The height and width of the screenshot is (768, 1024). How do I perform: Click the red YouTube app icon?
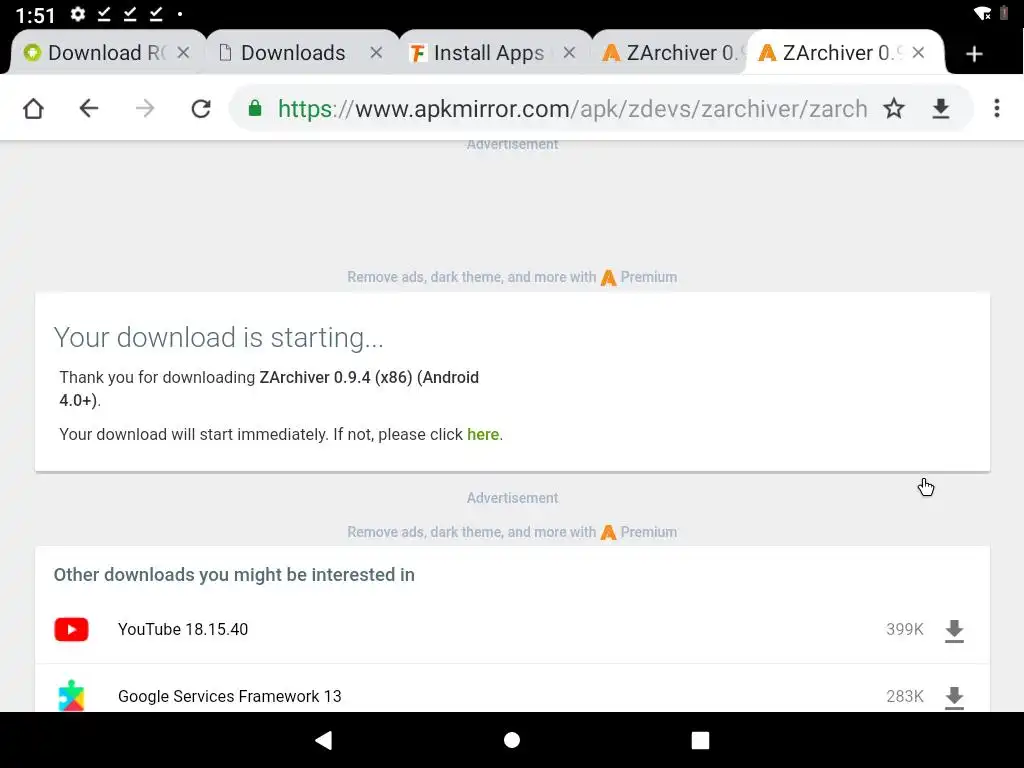tap(71, 630)
